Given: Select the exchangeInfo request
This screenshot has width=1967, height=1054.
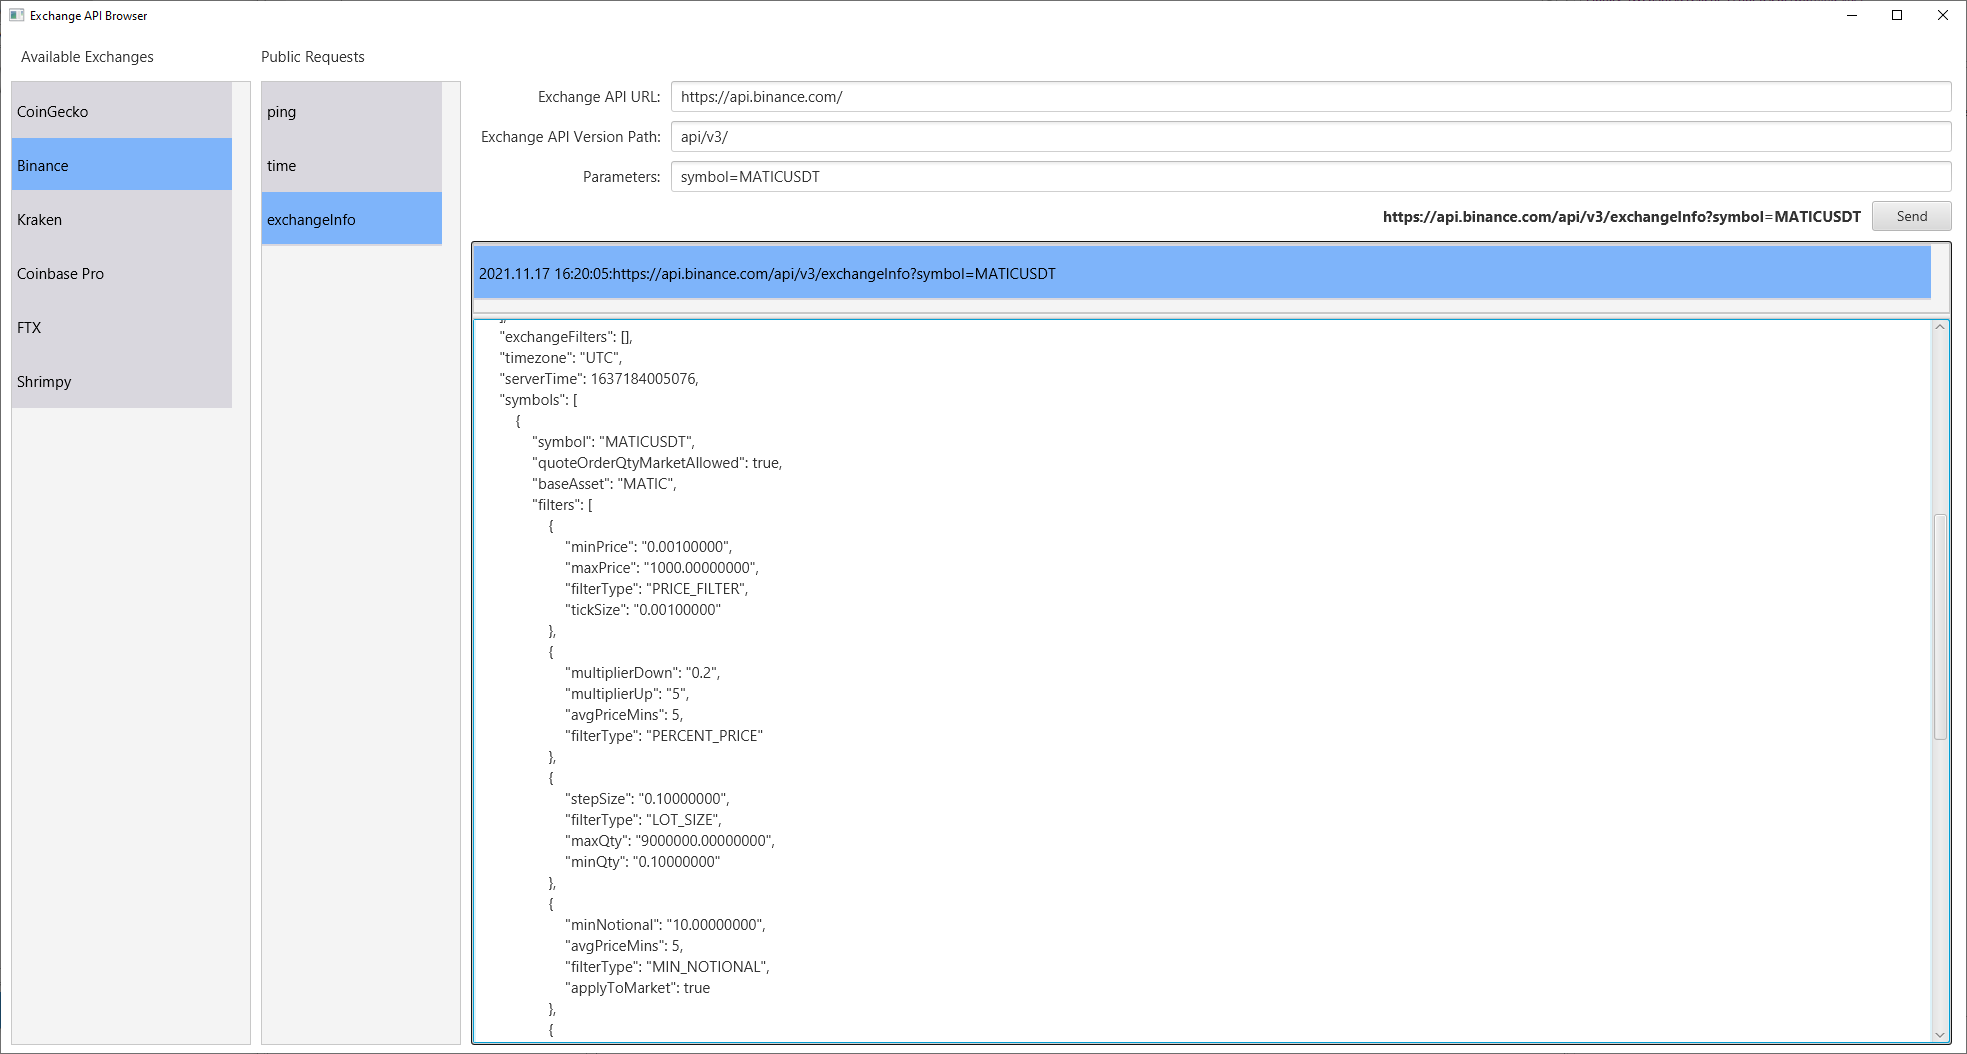Looking at the screenshot, I should 352,220.
